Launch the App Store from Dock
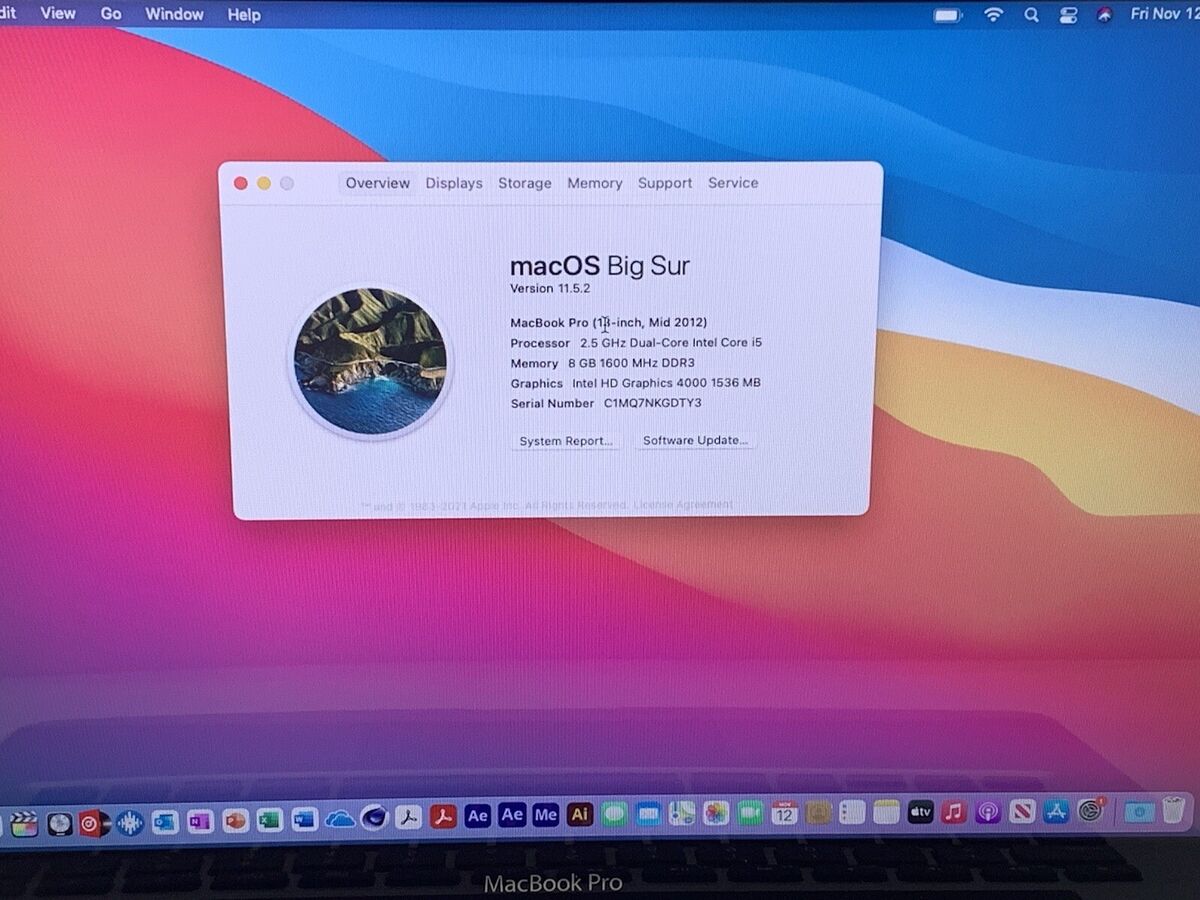 click(1056, 811)
